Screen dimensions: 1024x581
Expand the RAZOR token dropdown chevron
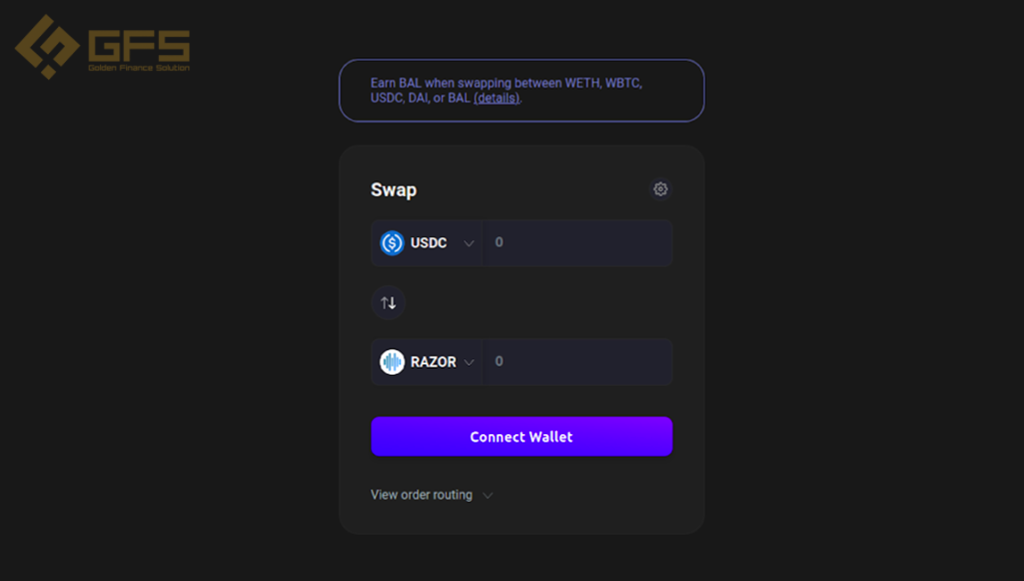[469, 362]
